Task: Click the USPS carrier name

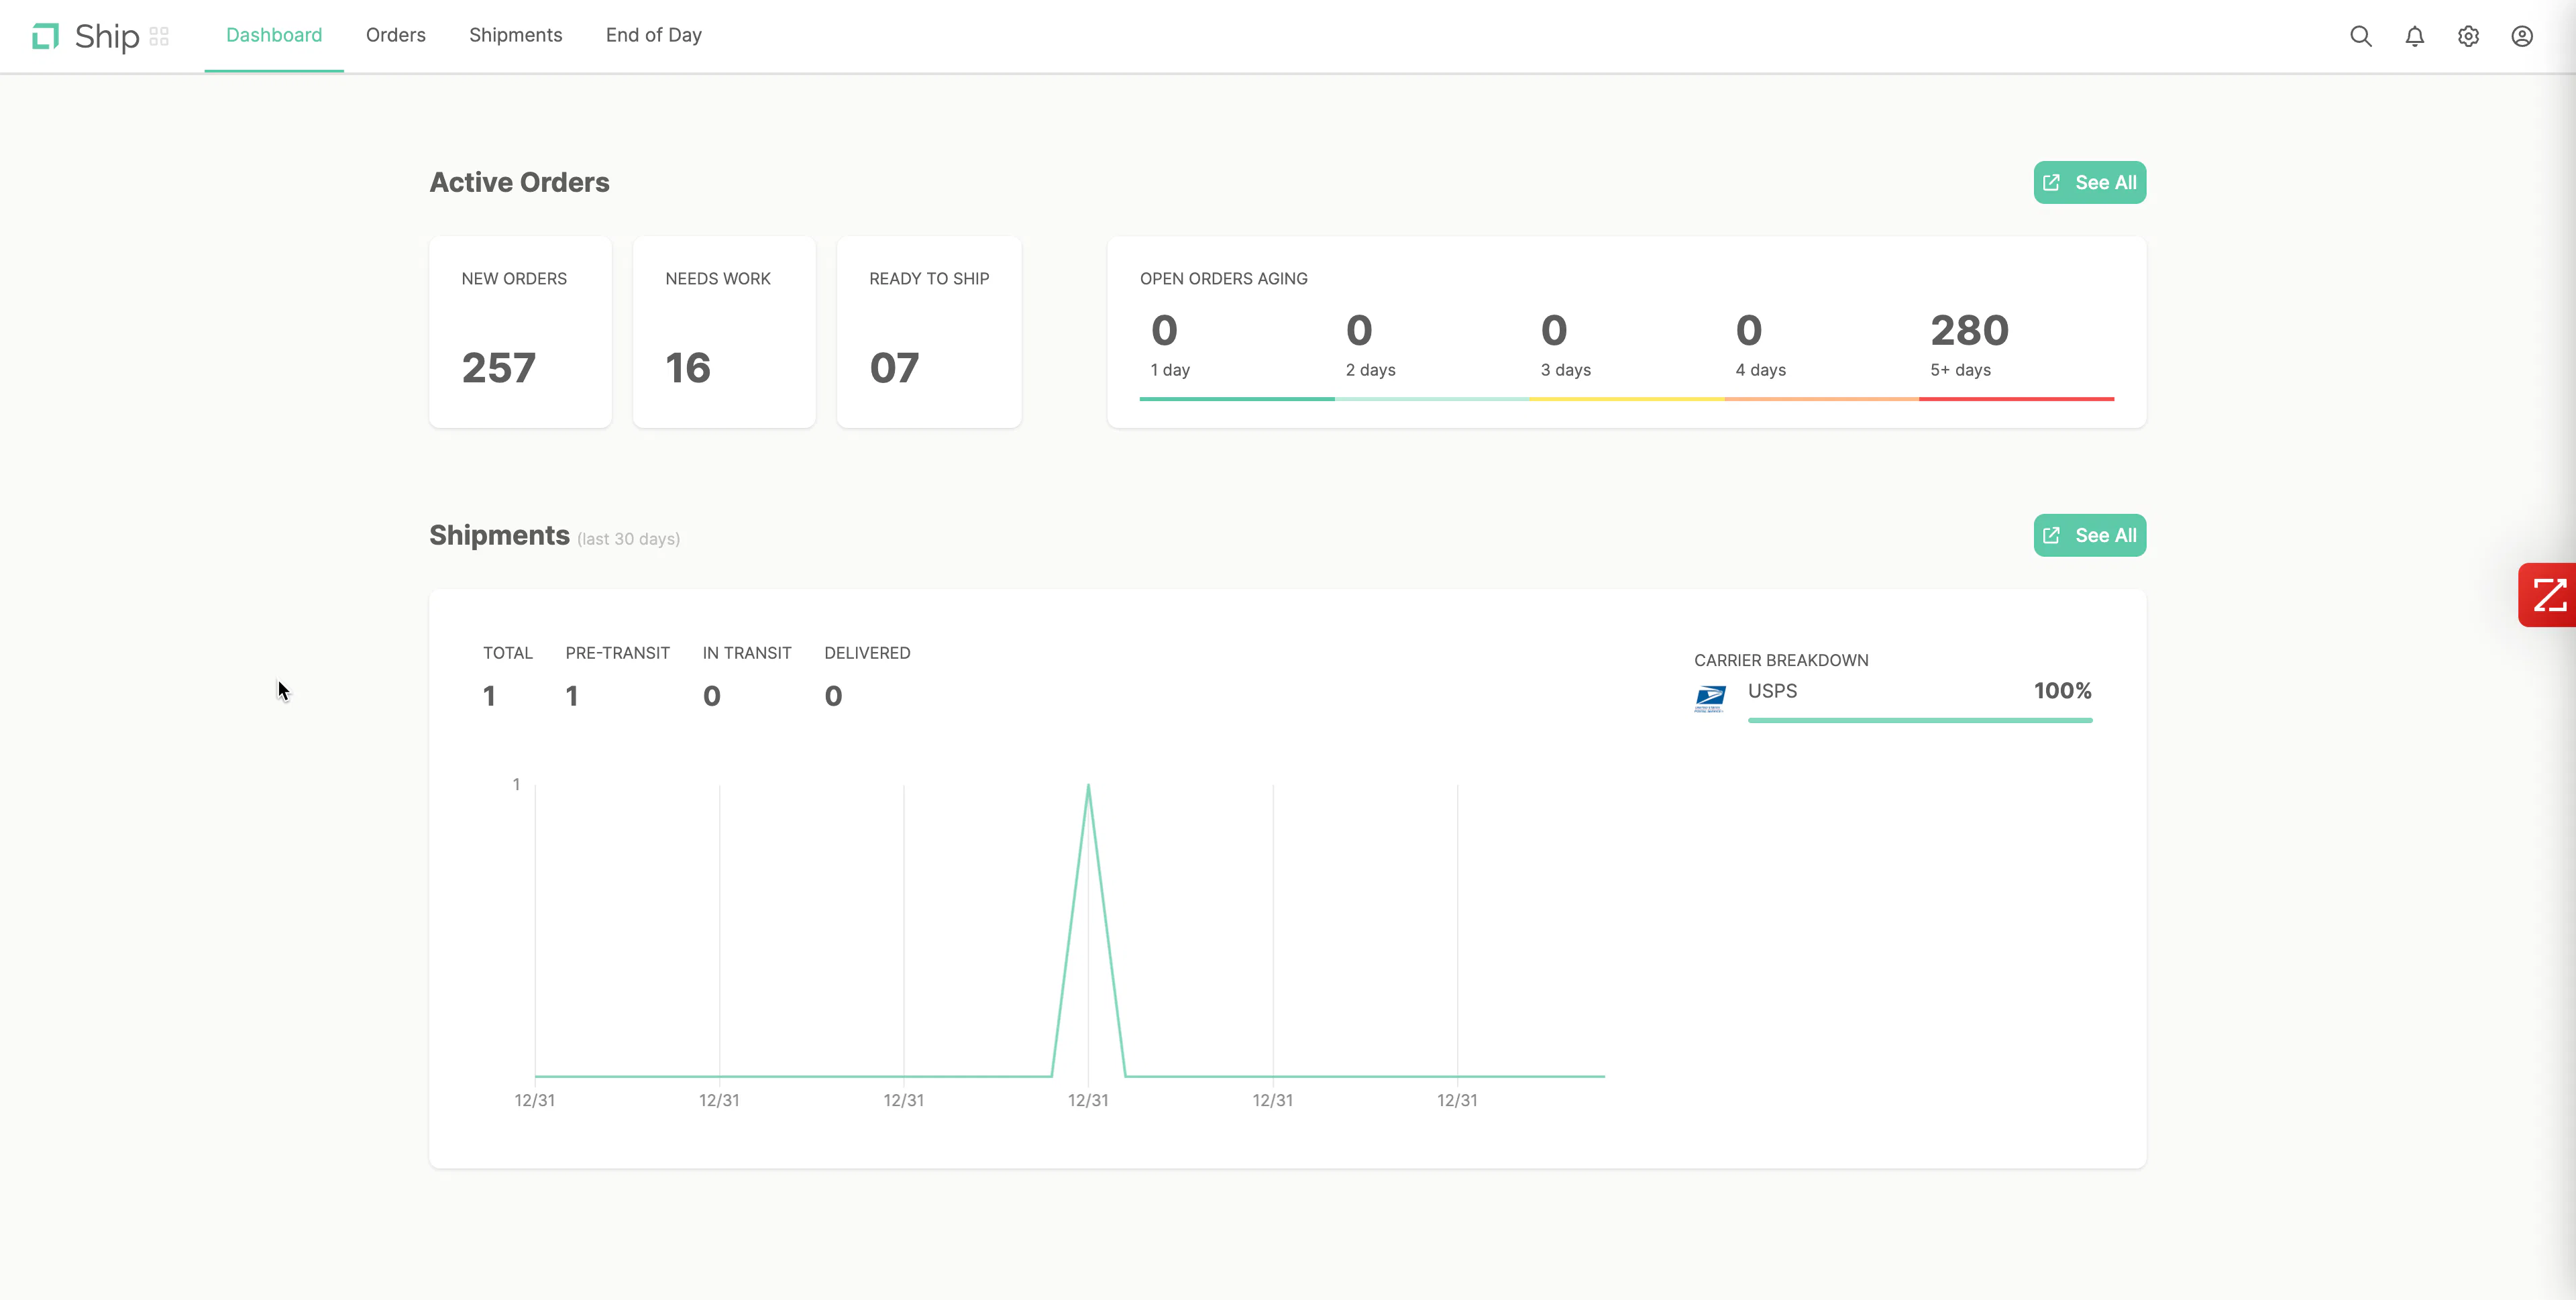Action: [1772, 691]
